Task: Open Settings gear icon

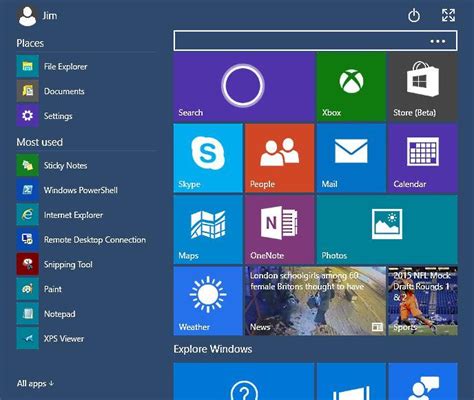Action: [28, 116]
